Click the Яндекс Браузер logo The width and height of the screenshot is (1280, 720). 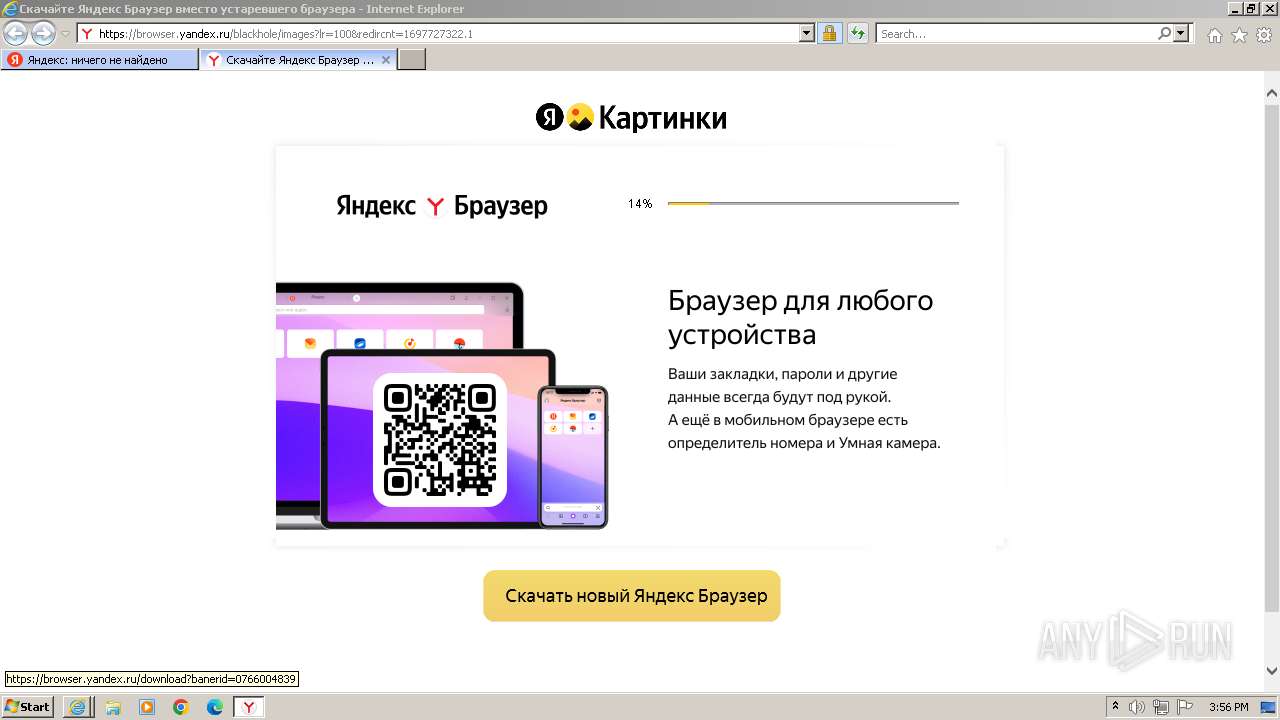point(442,206)
